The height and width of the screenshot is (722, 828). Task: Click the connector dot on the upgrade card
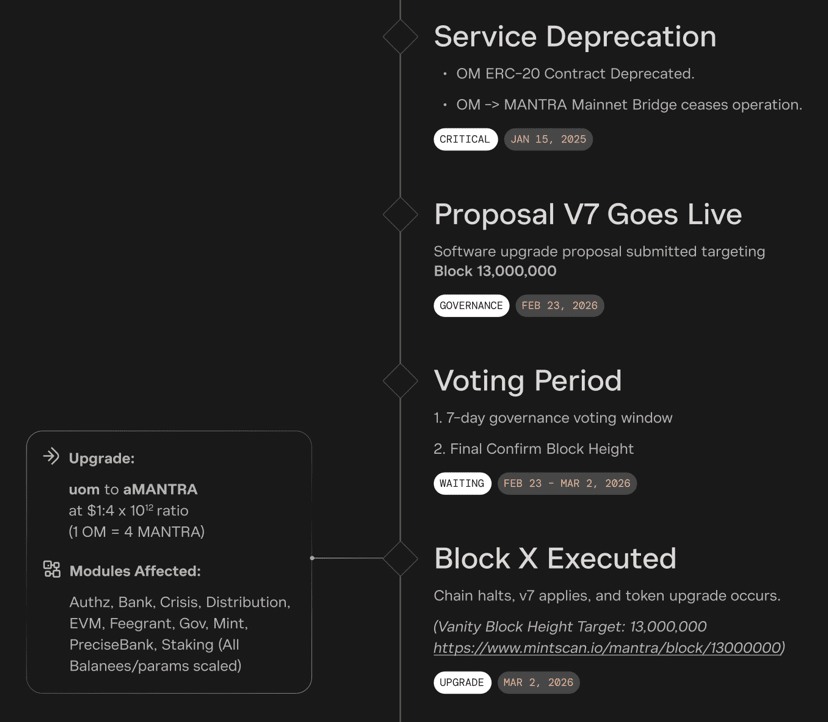click(x=313, y=558)
